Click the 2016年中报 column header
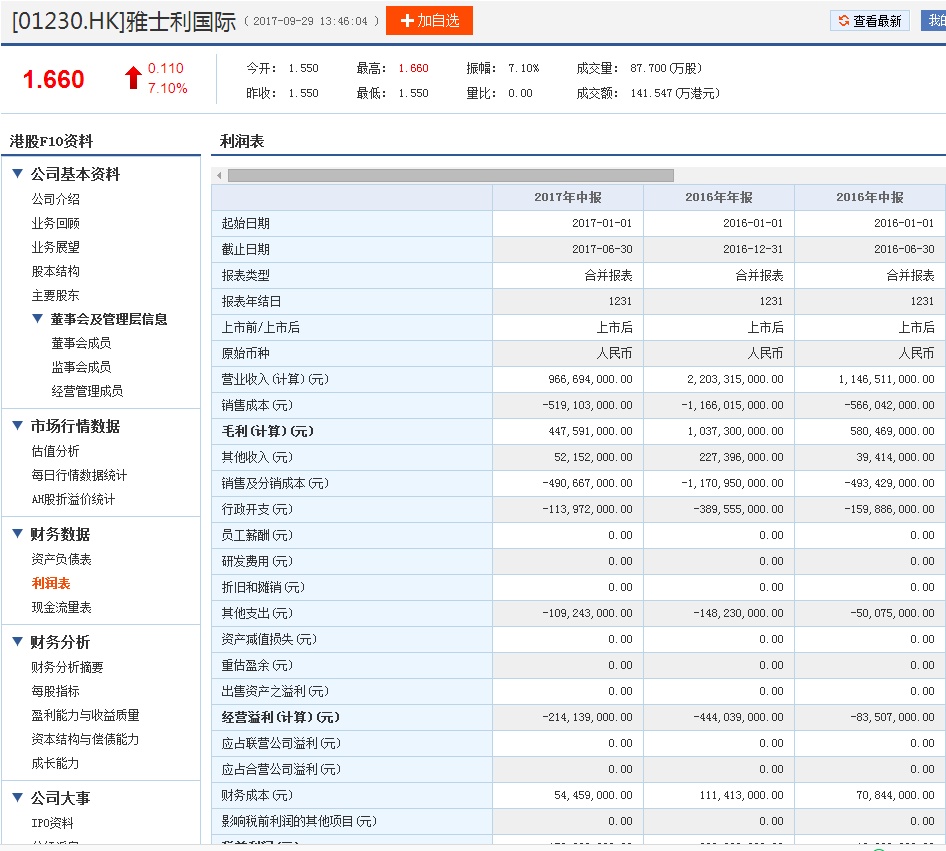 (869, 197)
